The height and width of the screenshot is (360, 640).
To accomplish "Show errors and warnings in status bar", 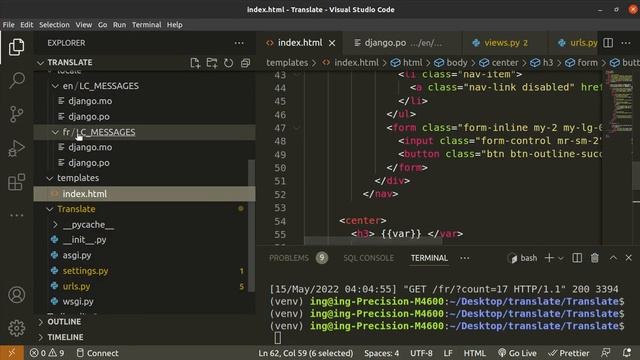I will point(47,353).
